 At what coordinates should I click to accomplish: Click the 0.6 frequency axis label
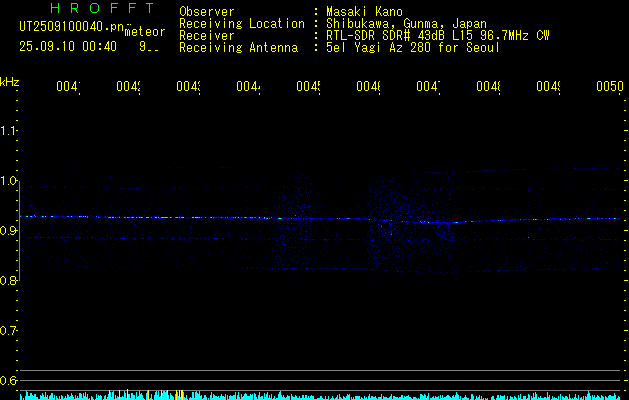(8, 380)
